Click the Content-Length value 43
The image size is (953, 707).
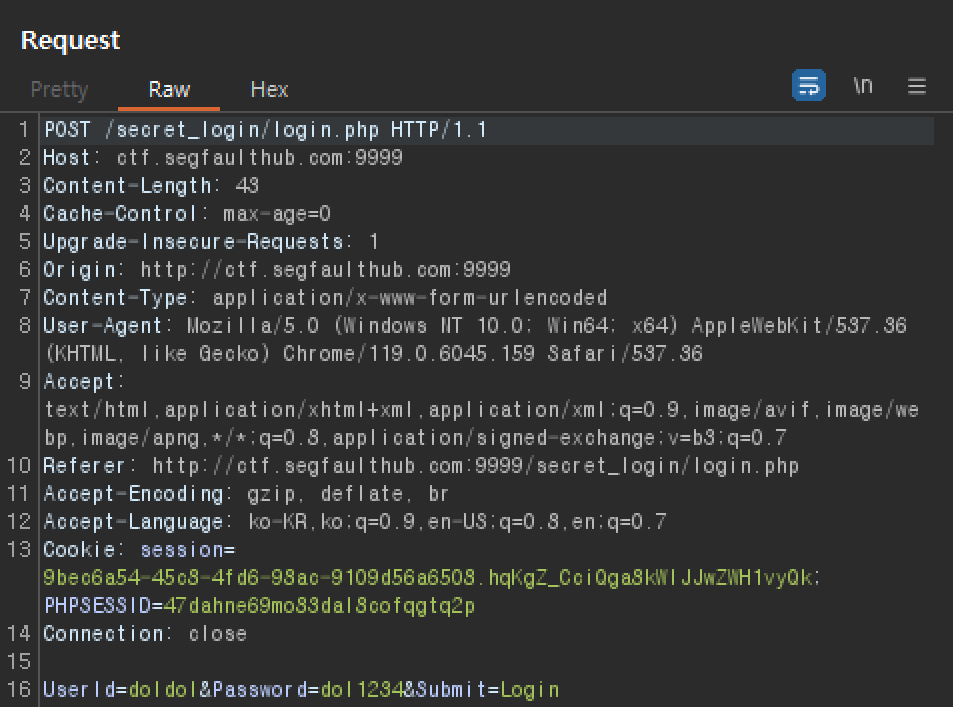247,185
